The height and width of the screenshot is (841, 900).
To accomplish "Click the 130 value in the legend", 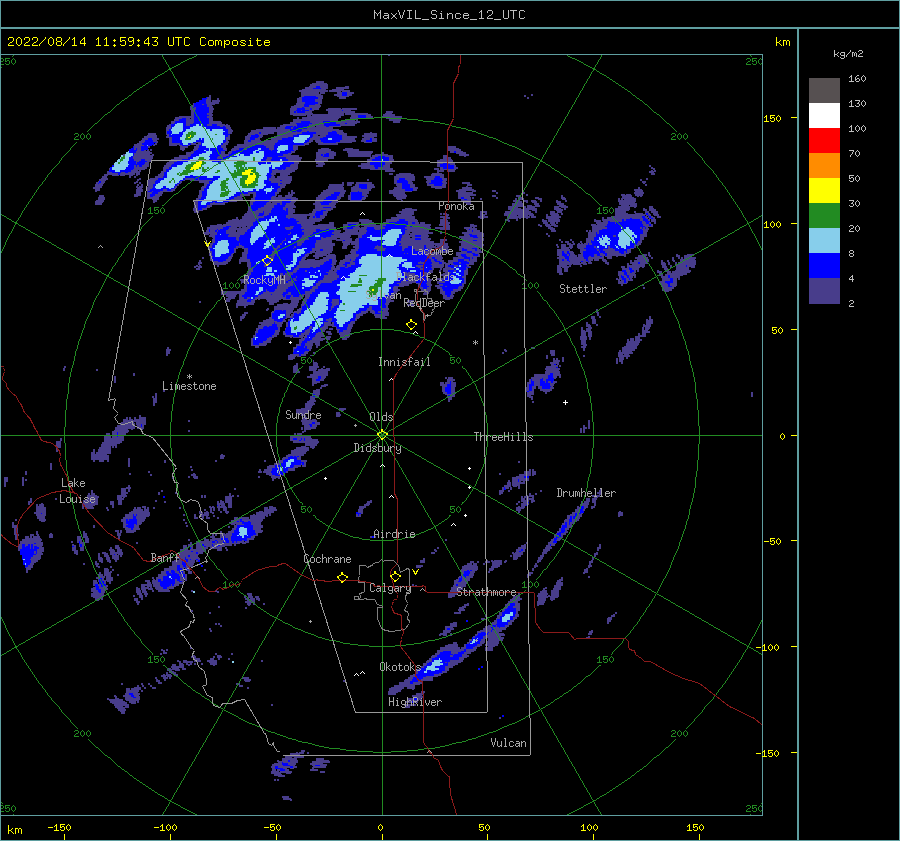I will [857, 104].
